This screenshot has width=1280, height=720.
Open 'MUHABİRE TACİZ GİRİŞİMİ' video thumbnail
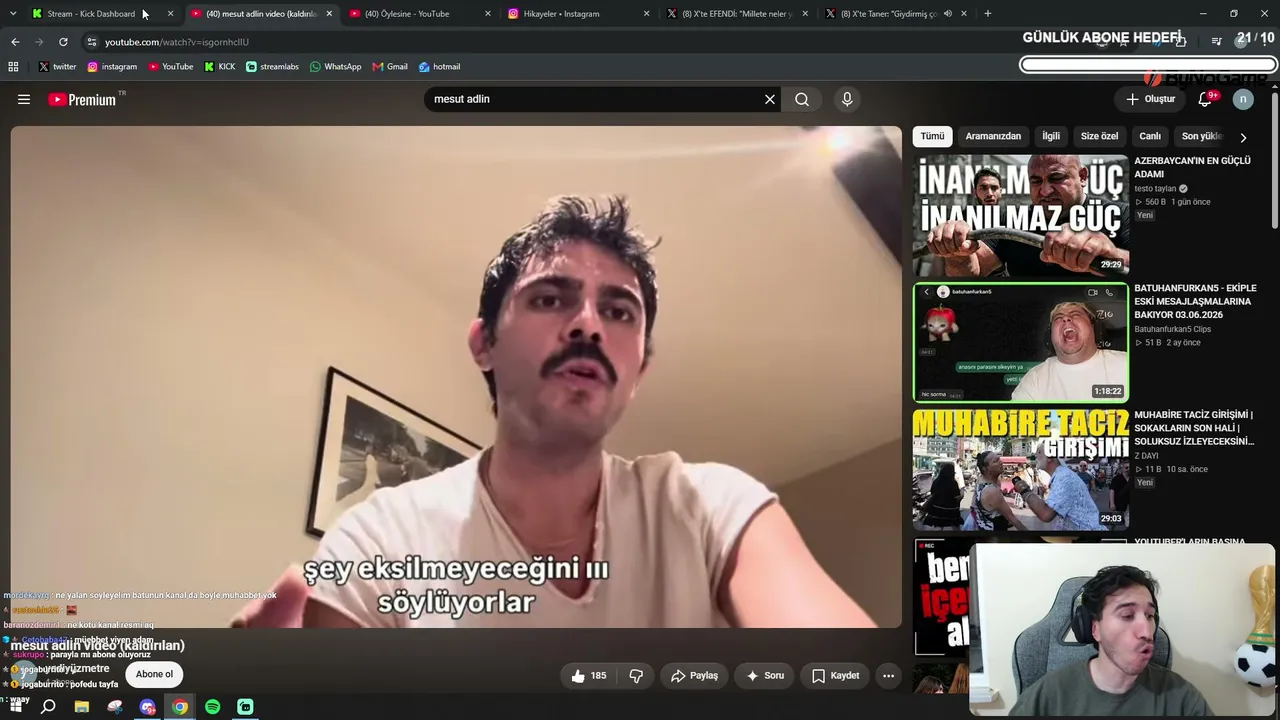click(x=1021, y=469)
